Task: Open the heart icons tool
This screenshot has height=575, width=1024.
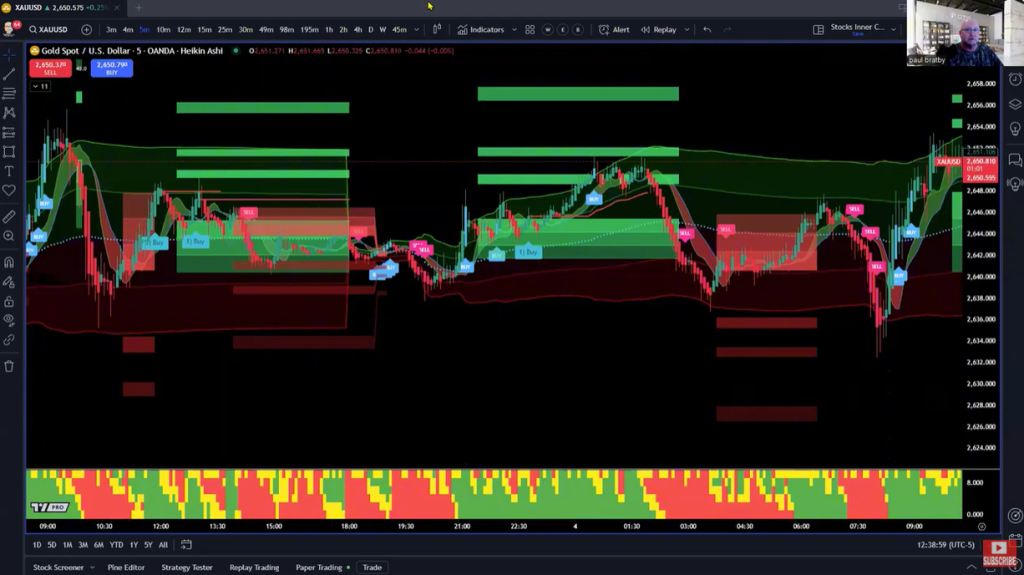Action: [9, 190]
